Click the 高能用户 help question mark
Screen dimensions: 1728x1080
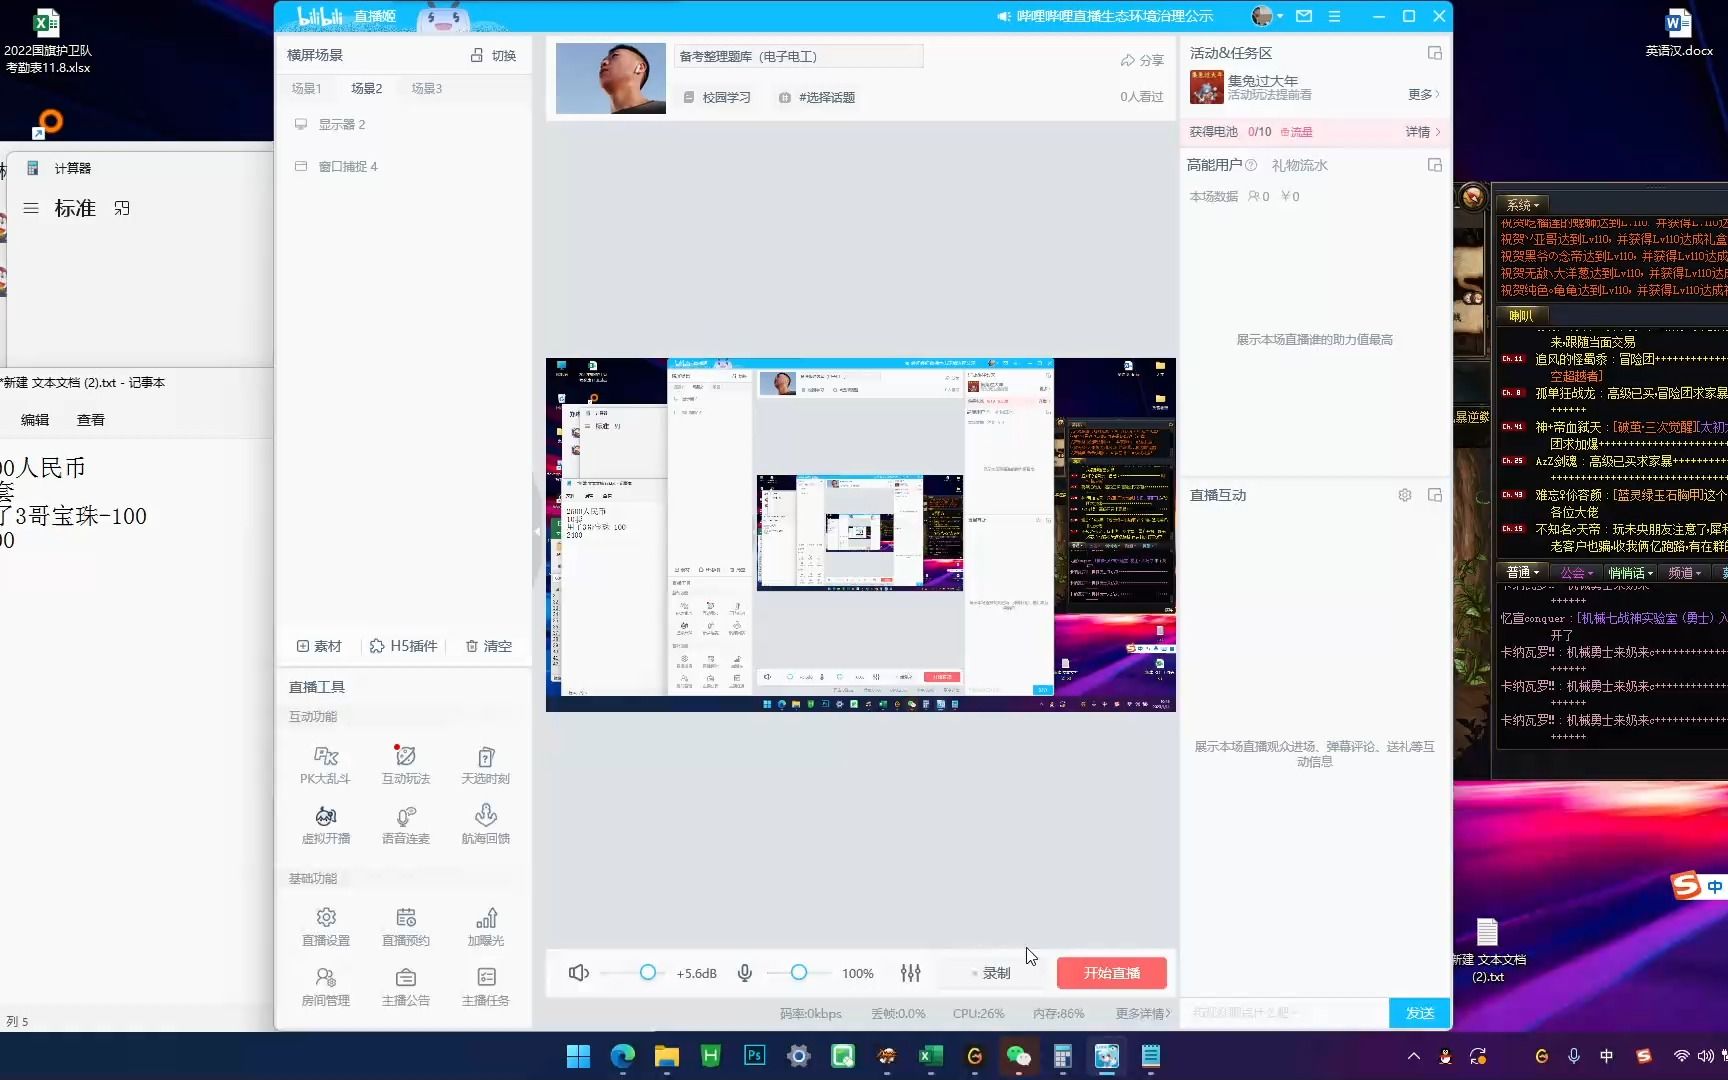1251,165
